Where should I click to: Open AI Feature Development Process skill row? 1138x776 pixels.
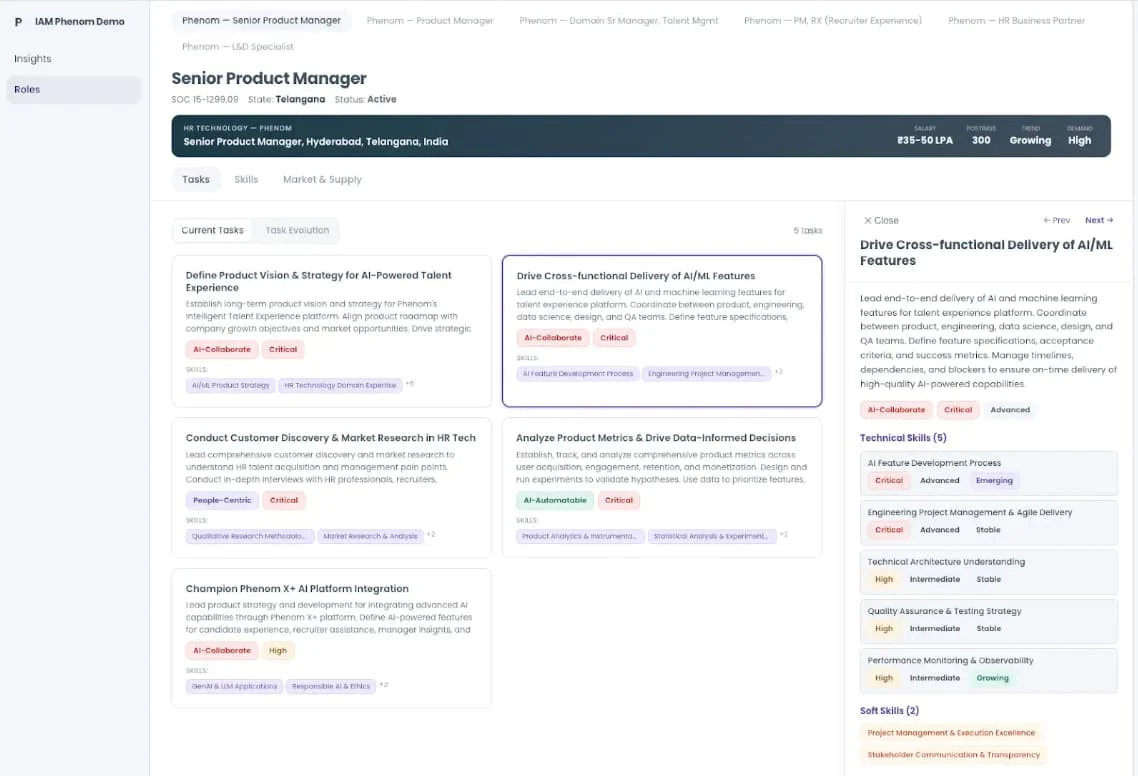point(988,473)
